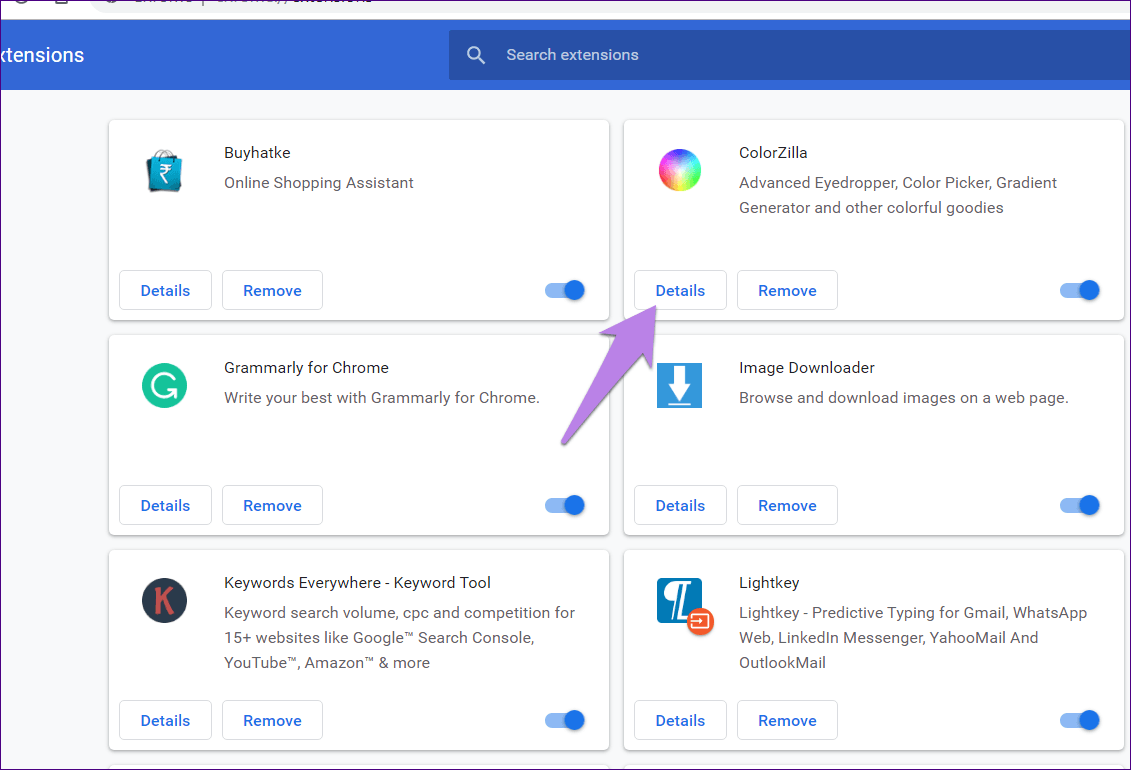Image resolution: width=1131 pixels, height=770 pixels.
Task: Click the Keywords Everywhere K icon
Action: click(x=164, y=601)
